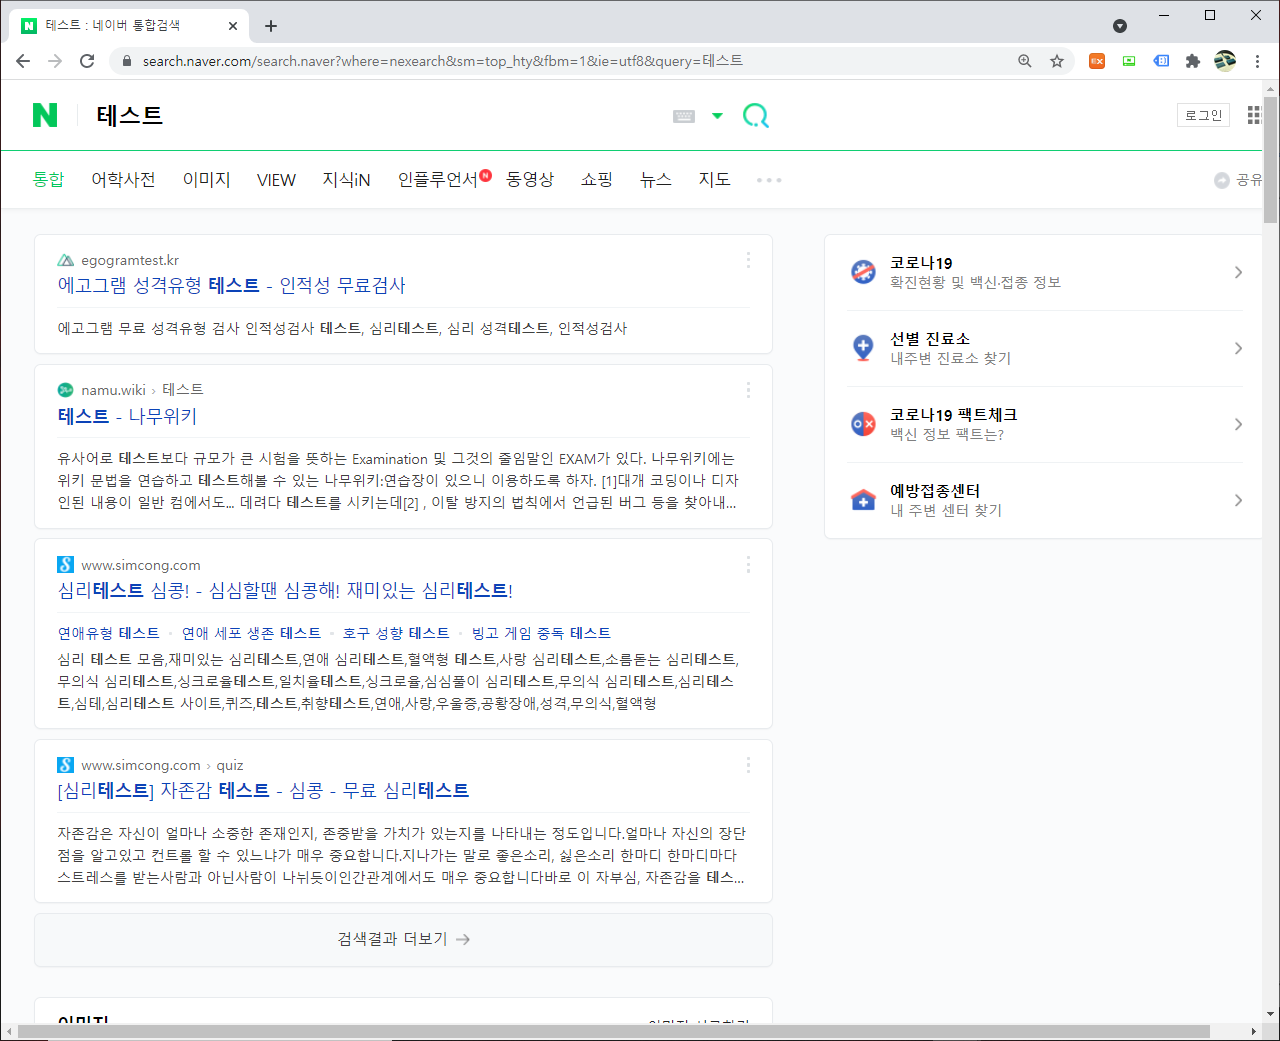This screenshot has width=1280, height=1041.
Task: Open the VIEW tab
Action: click(276, 180)
